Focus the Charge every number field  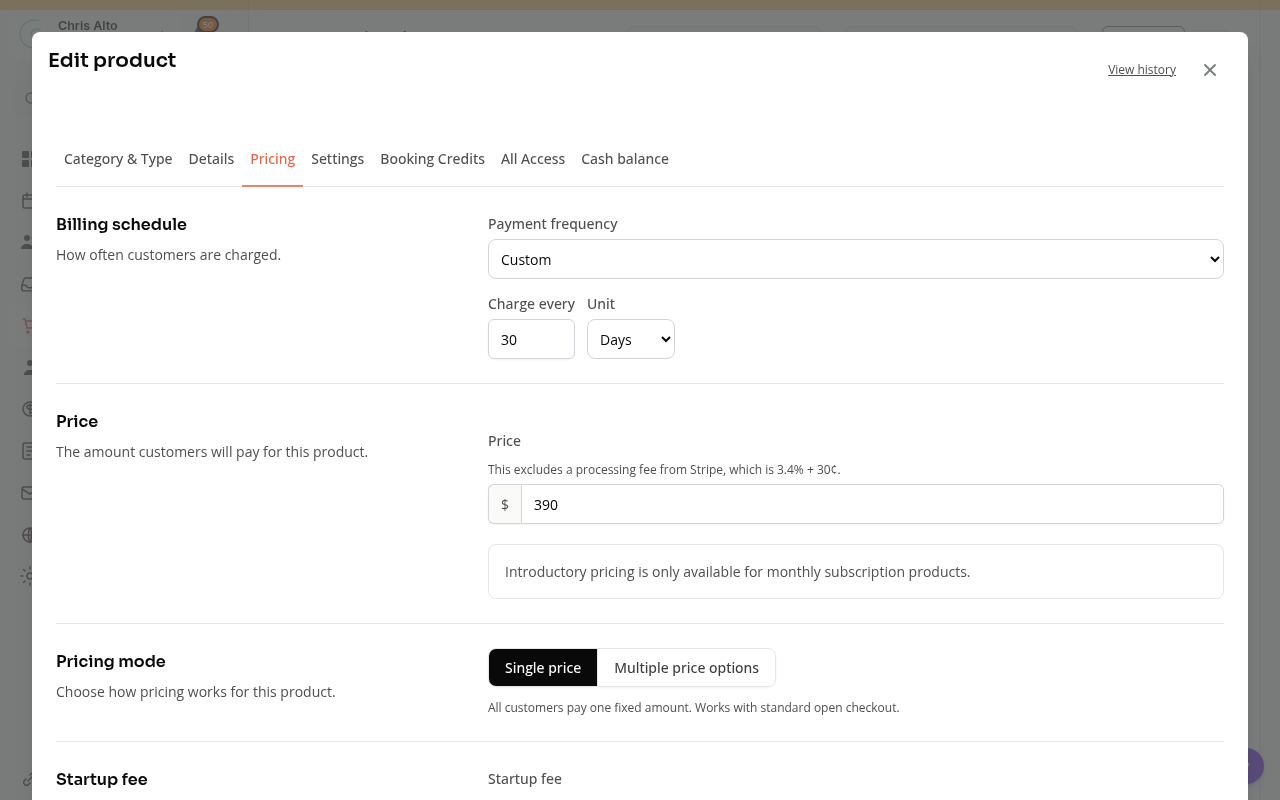click(531, 339)
